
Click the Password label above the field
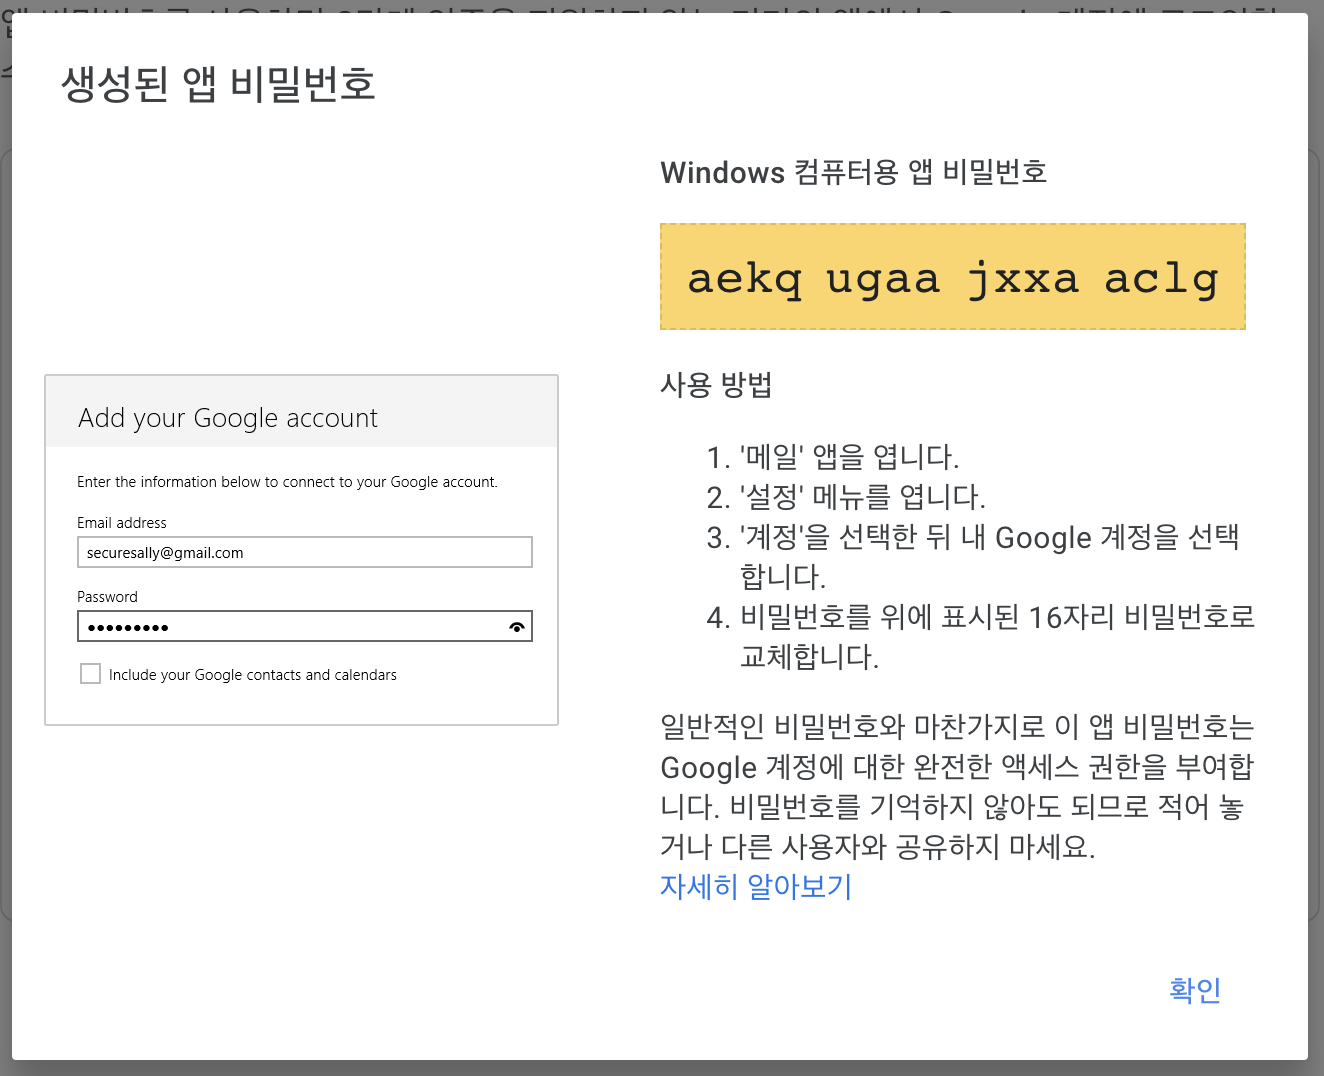pos(107,597)
